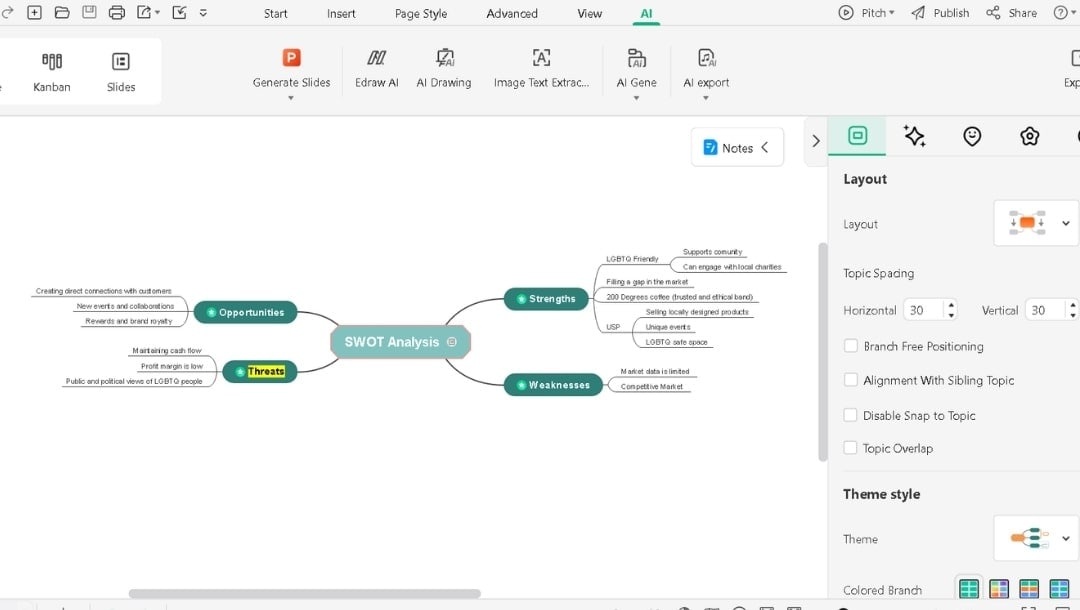Select the SWOT Analysis central topic
The width and height of the screenshot is (1080, 610).
[x=400, y=341]
